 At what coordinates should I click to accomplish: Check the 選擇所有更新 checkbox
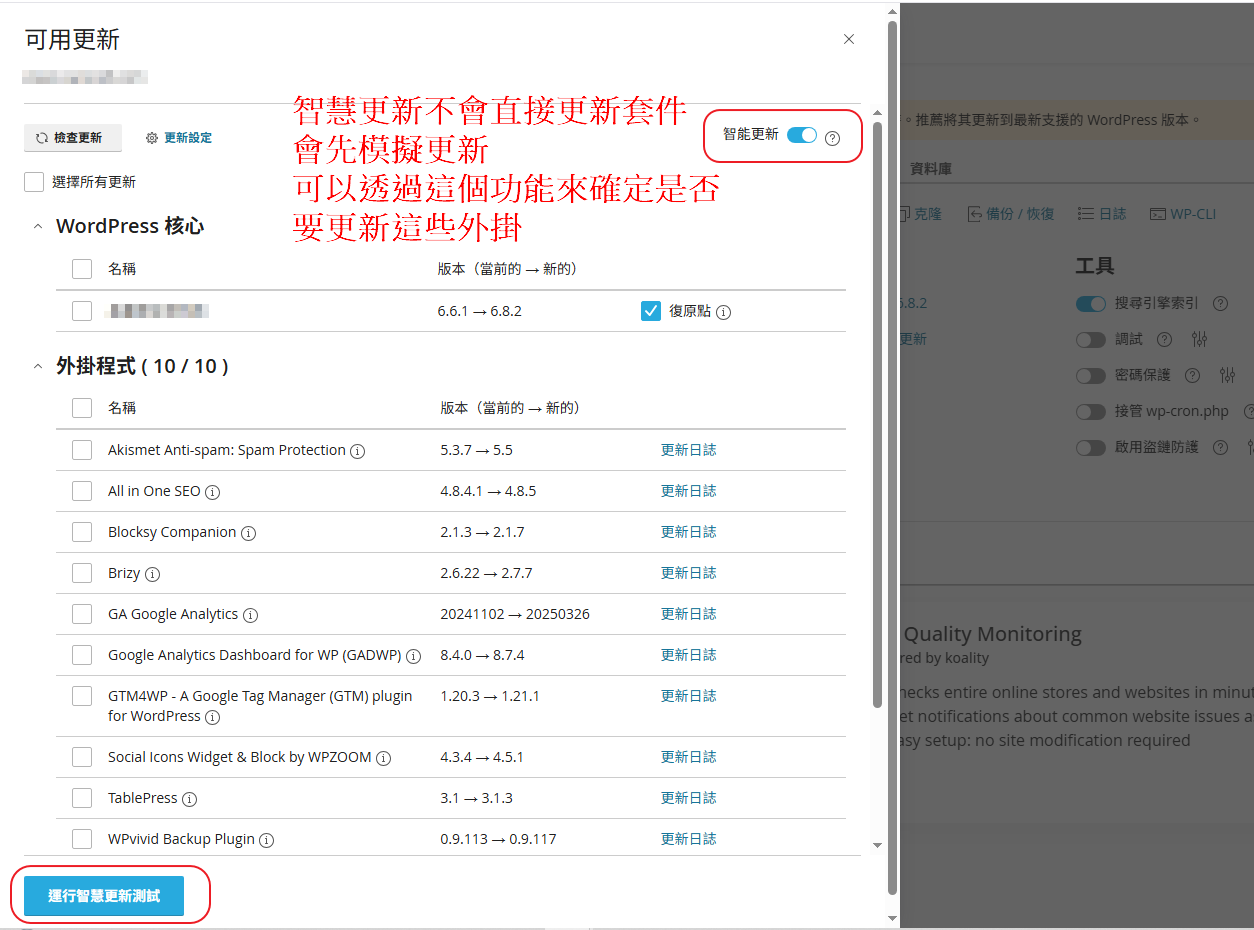tap(34, 182)
